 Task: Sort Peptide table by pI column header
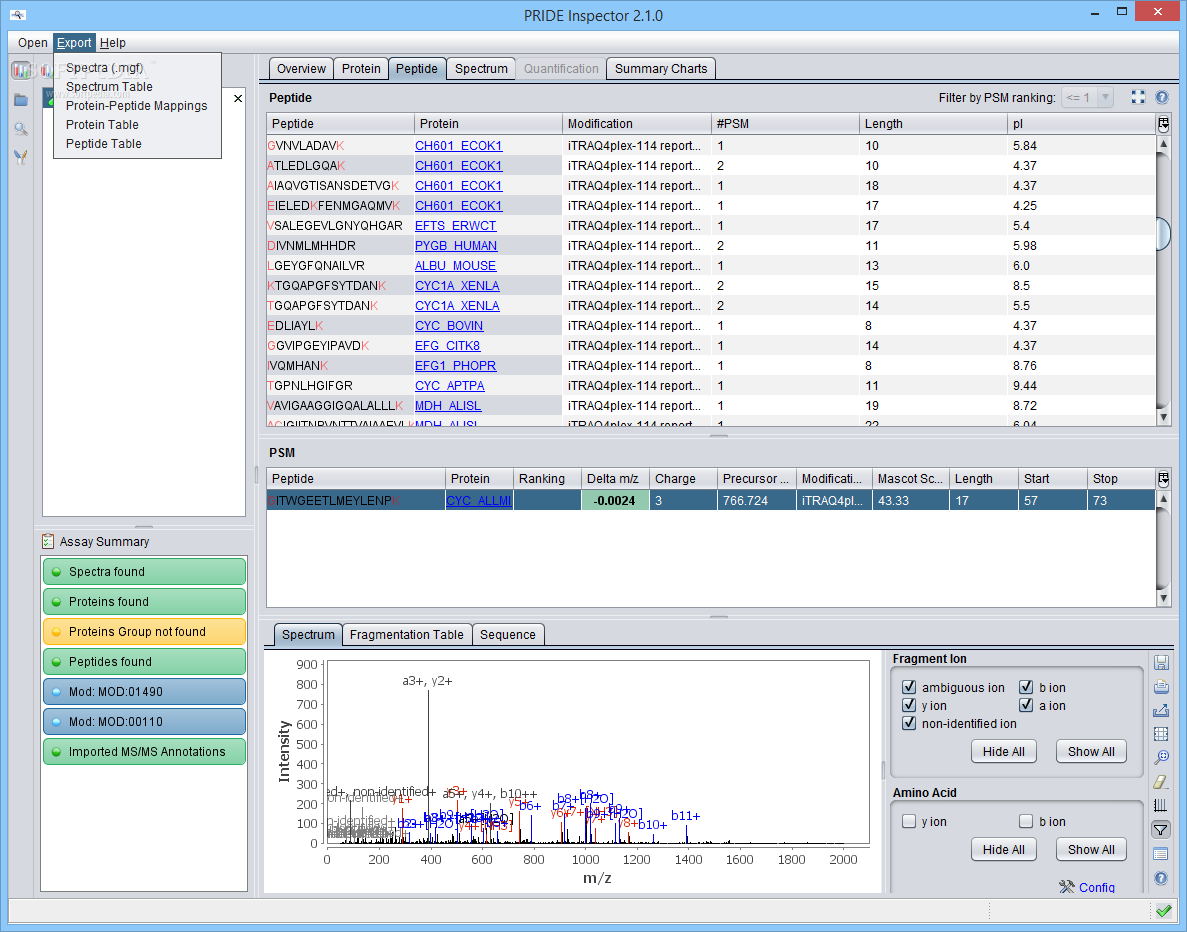(x=1081, y=123)
